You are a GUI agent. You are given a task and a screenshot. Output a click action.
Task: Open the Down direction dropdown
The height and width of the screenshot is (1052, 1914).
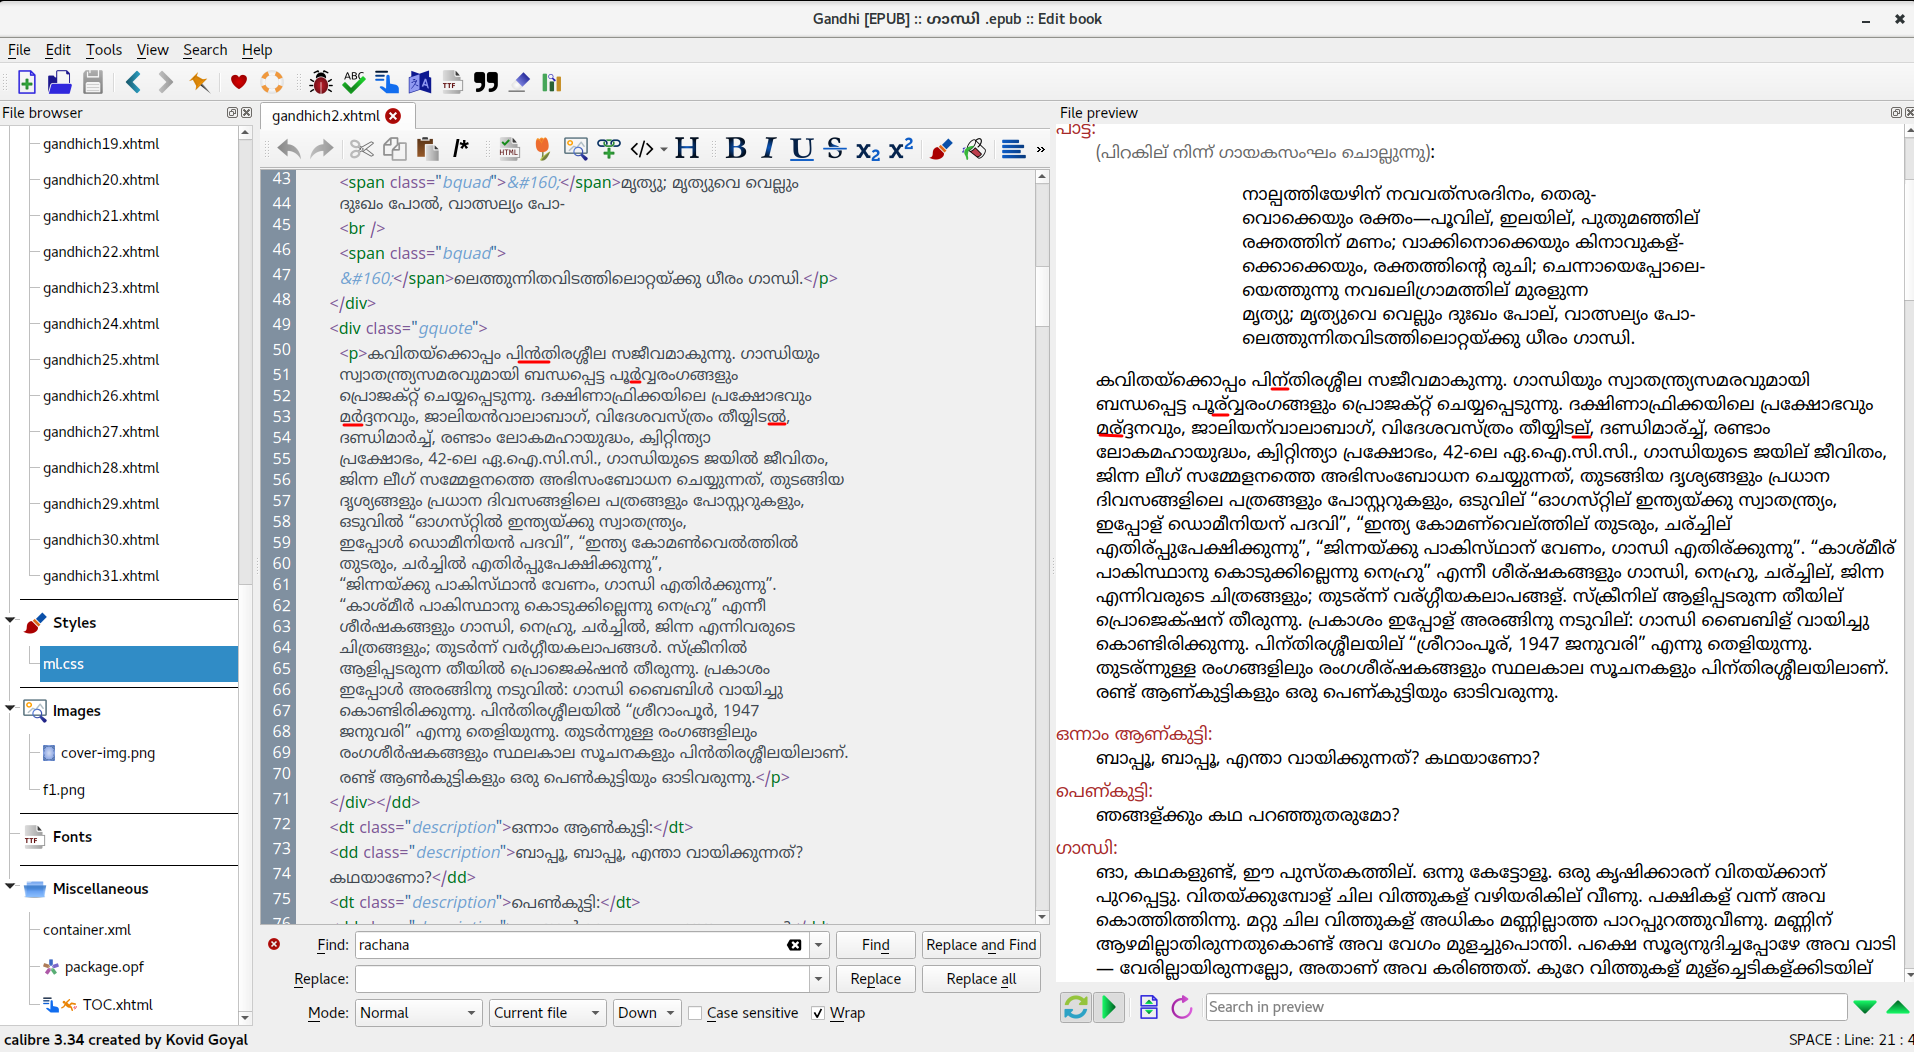[x=647, y=1013]
